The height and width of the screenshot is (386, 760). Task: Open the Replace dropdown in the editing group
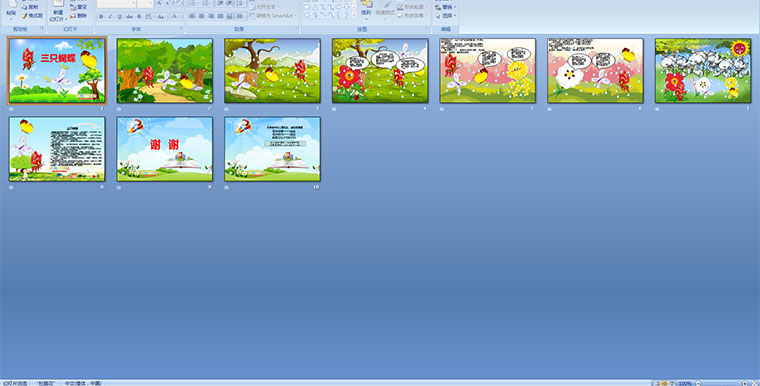[x=446, y=7]
